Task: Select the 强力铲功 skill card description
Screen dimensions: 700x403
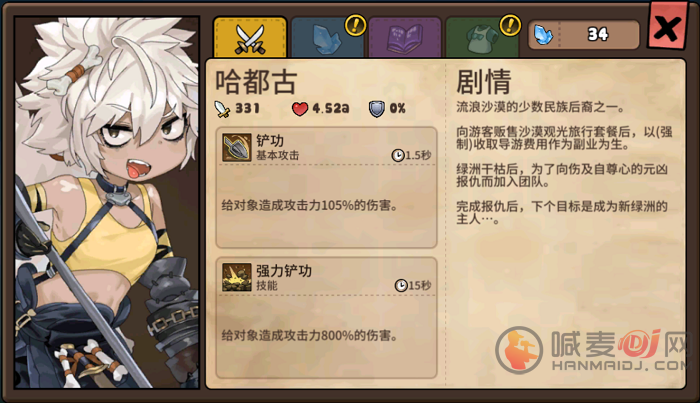Action: point(310,336)
